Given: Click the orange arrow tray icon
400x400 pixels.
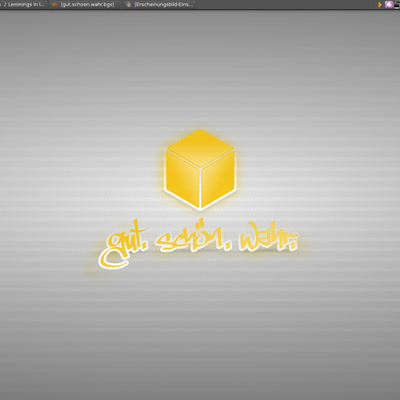Looking at the screenshot, I should 380,5.
